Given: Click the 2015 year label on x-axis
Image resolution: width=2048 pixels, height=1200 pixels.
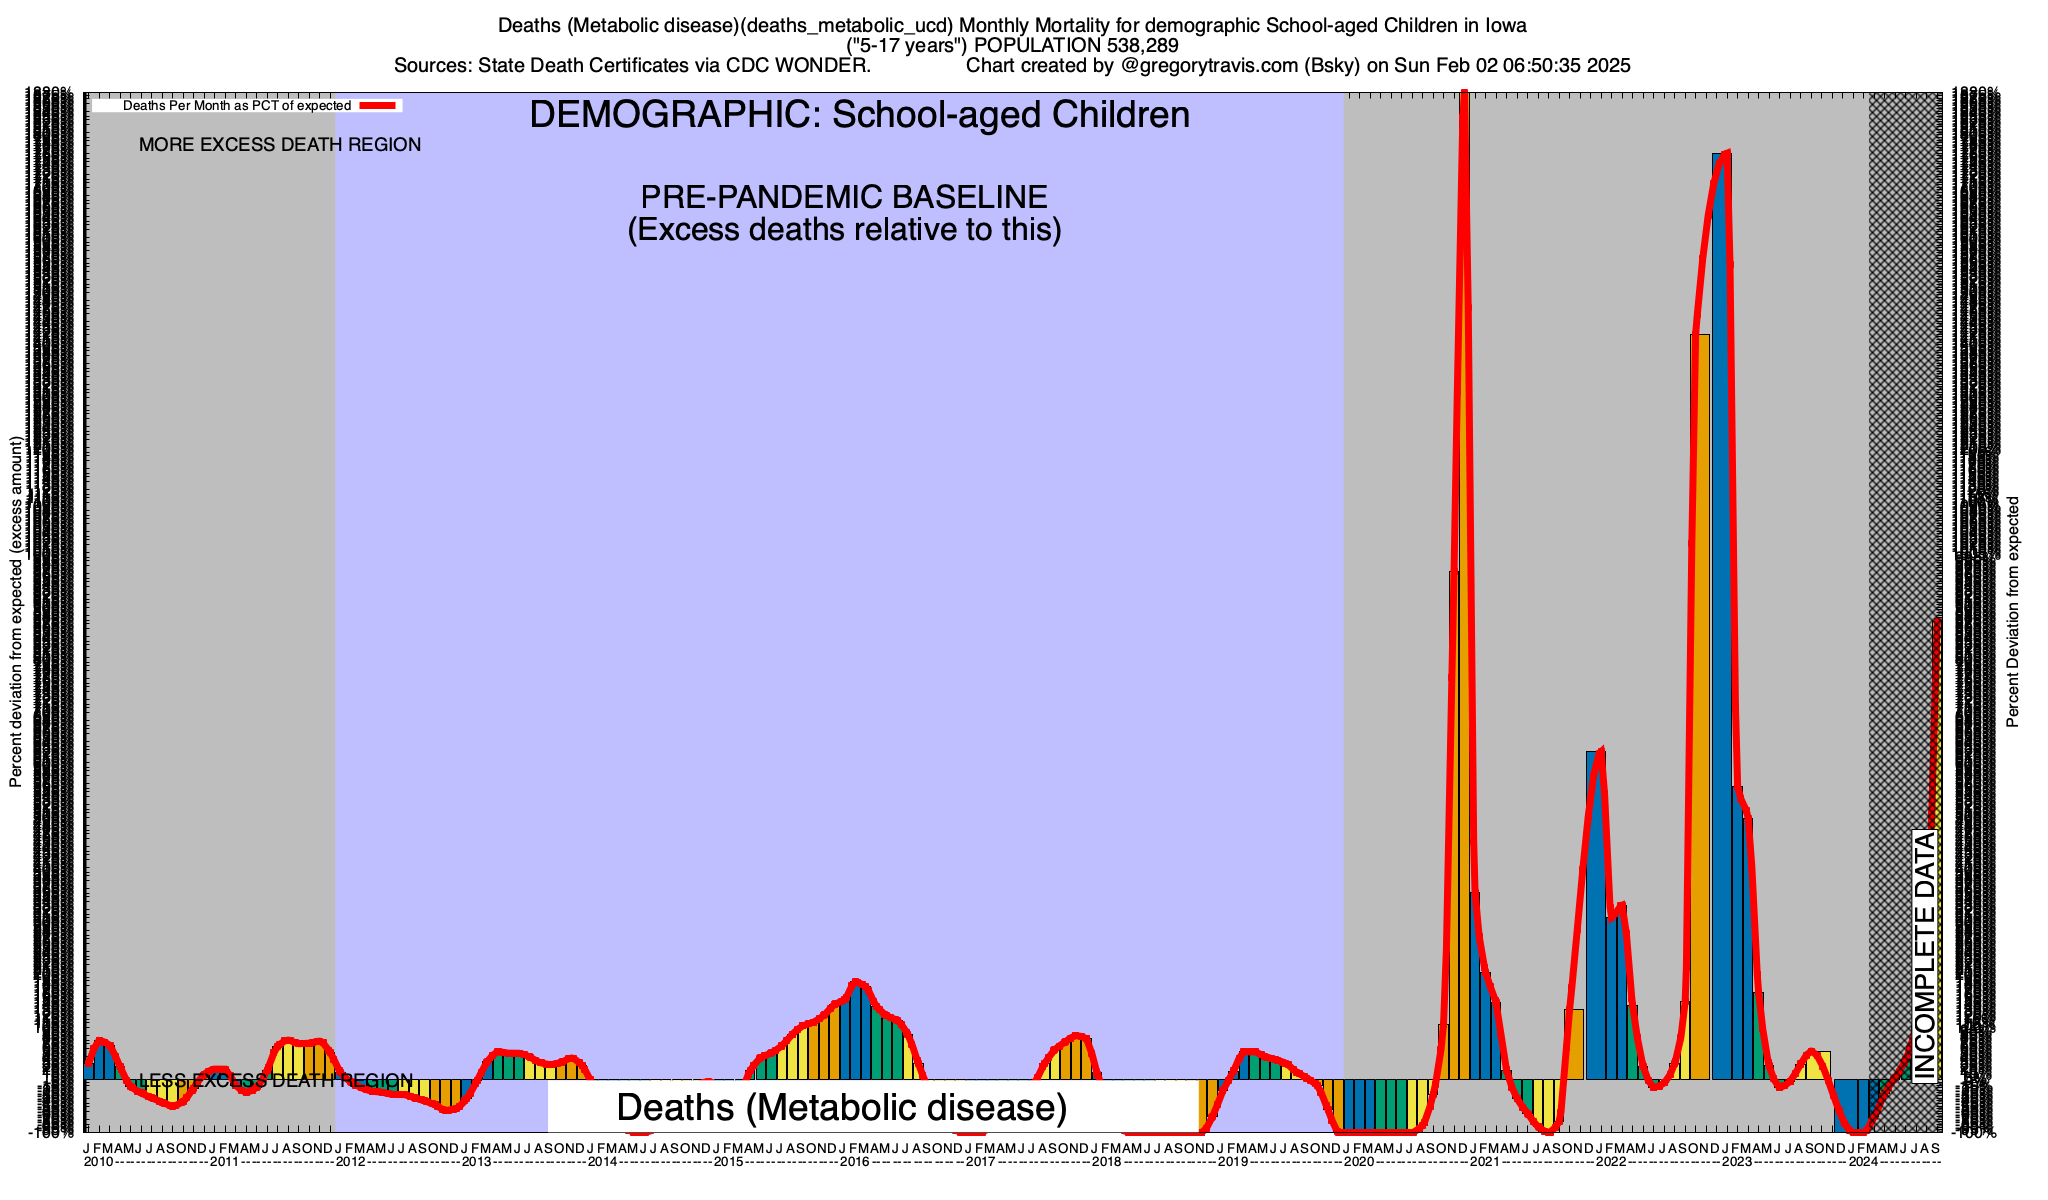Looking at the screenshot, I should 728,1162.
